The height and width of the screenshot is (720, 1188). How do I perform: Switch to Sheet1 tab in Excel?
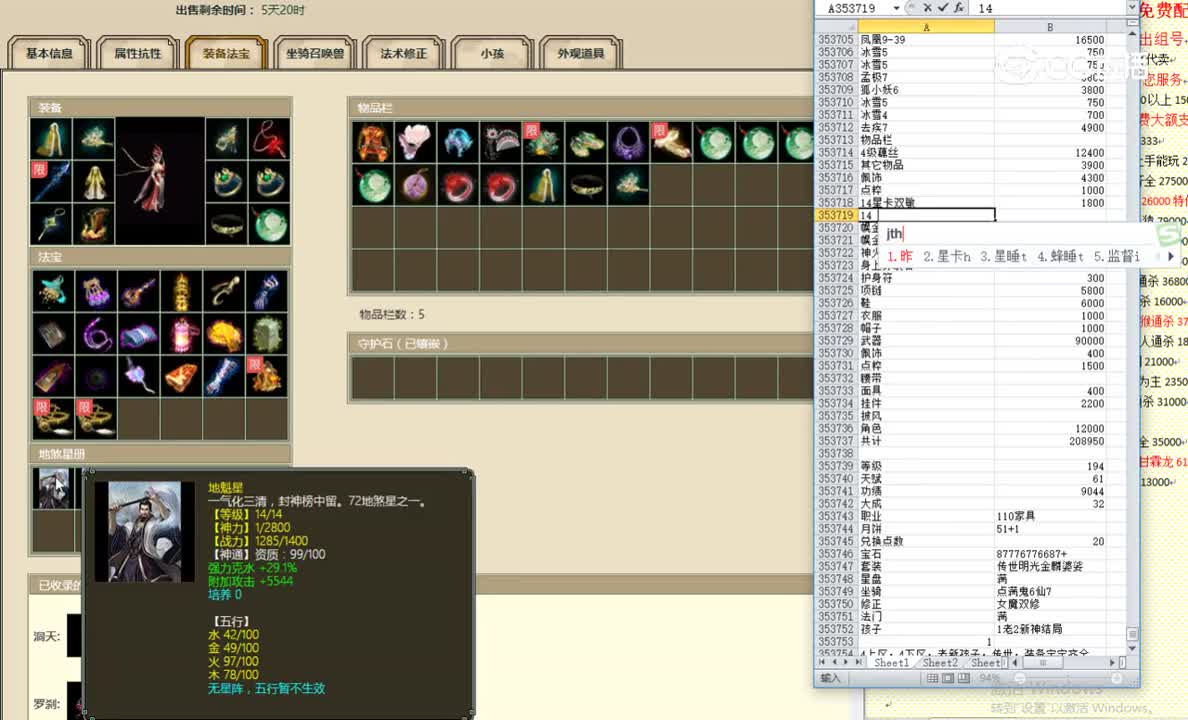point(891,662)
